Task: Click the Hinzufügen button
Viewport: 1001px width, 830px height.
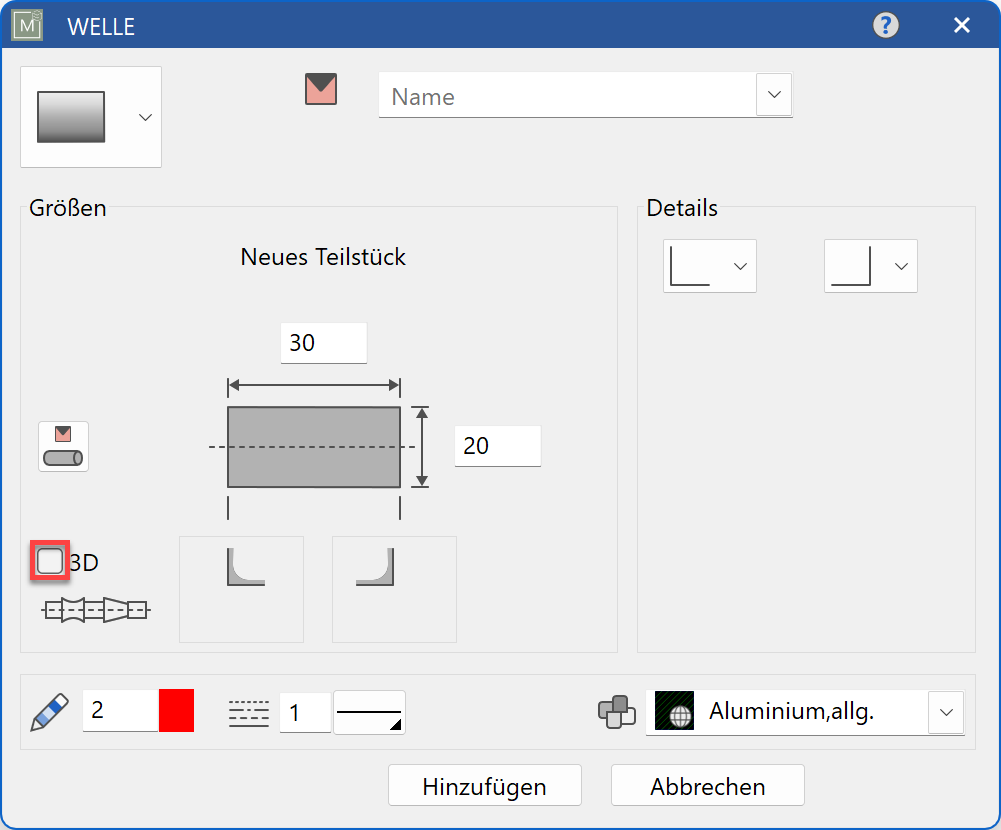Action: (x=484, y=786)
